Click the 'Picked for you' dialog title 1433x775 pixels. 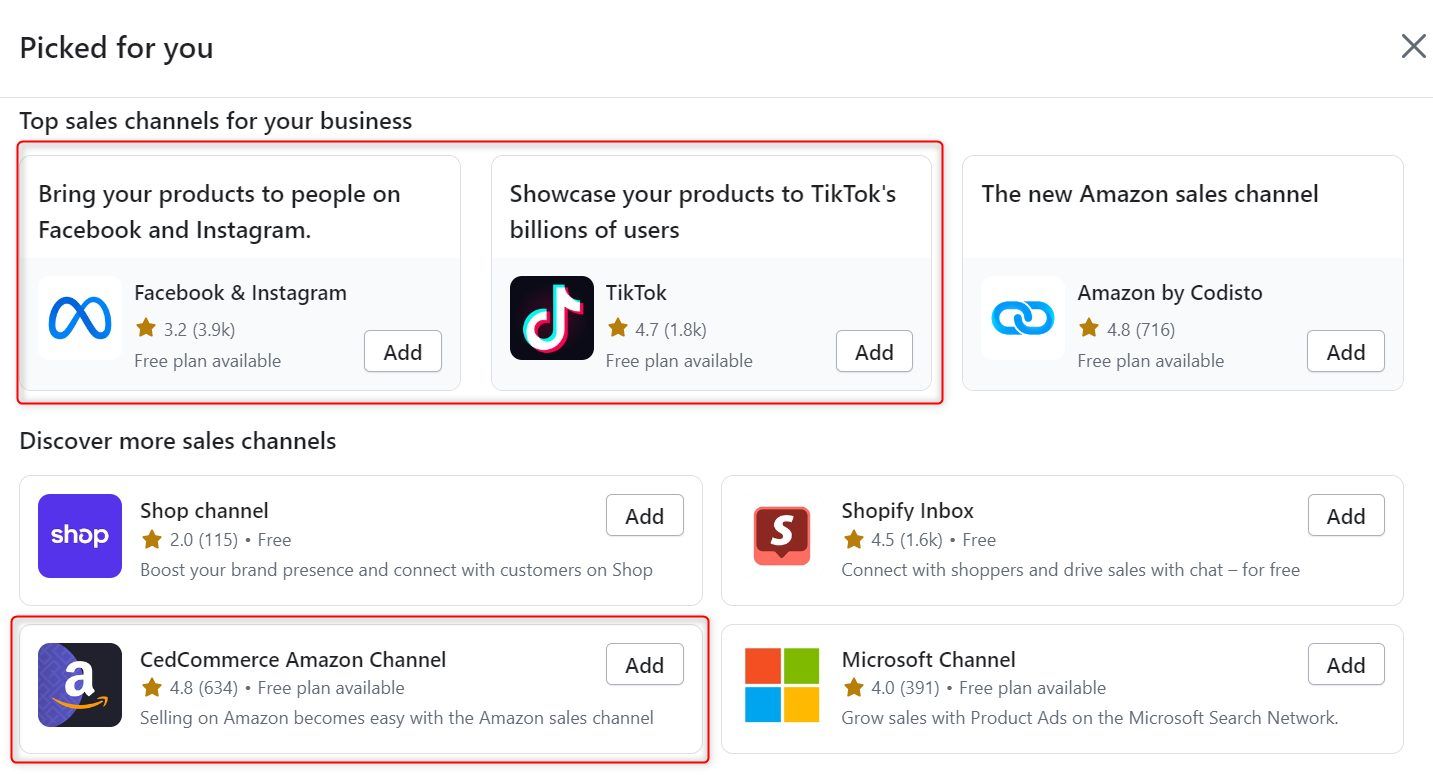[x=116, y=48]
